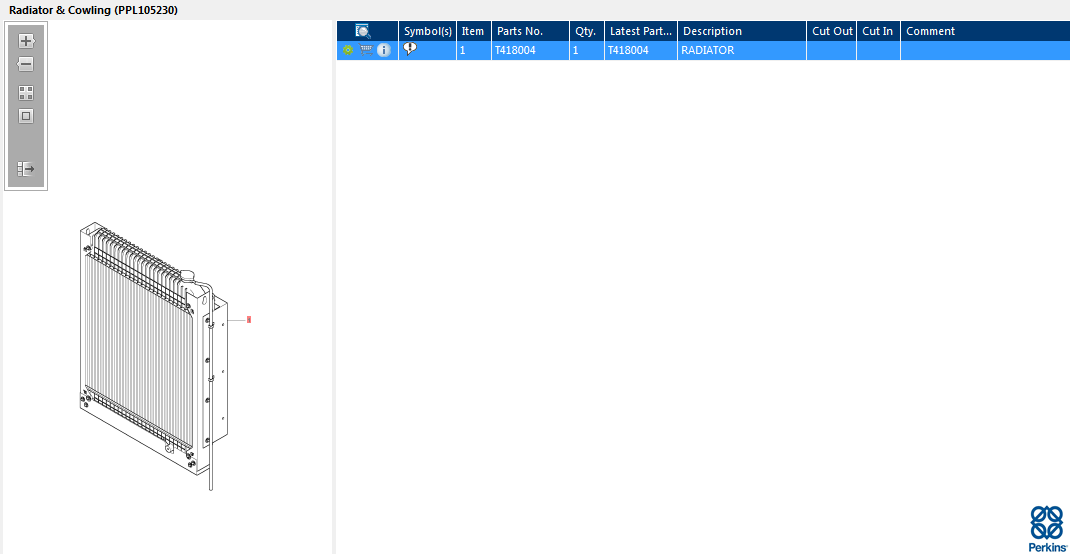Viewport: 1070px width, 554px height.
Task: Zoom out of the radiator diagram
Action: click(26, 65)
